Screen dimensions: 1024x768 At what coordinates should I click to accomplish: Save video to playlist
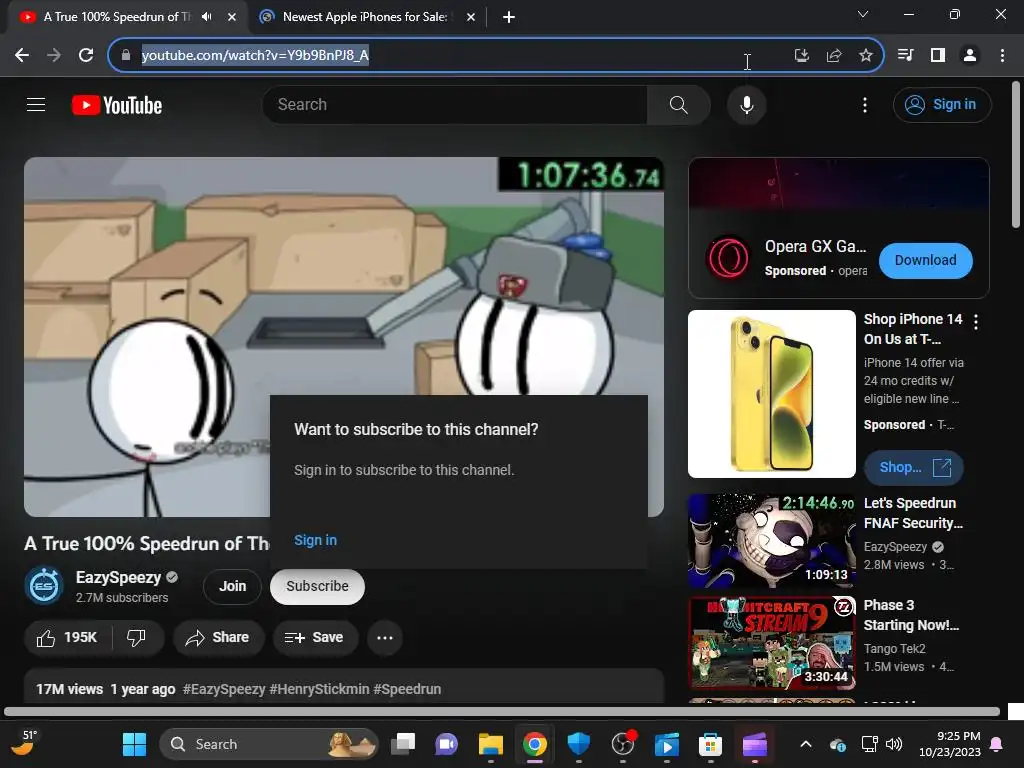[315, 637]
